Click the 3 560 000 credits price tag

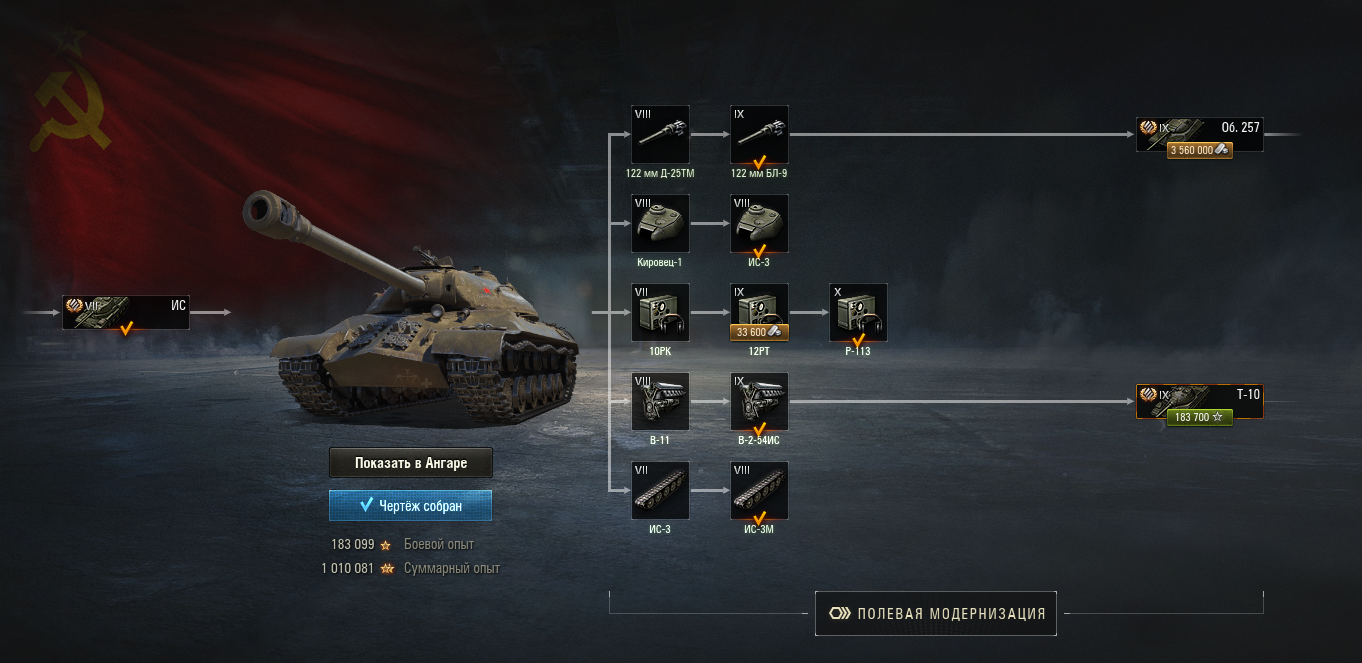(x=1200, y=150)
